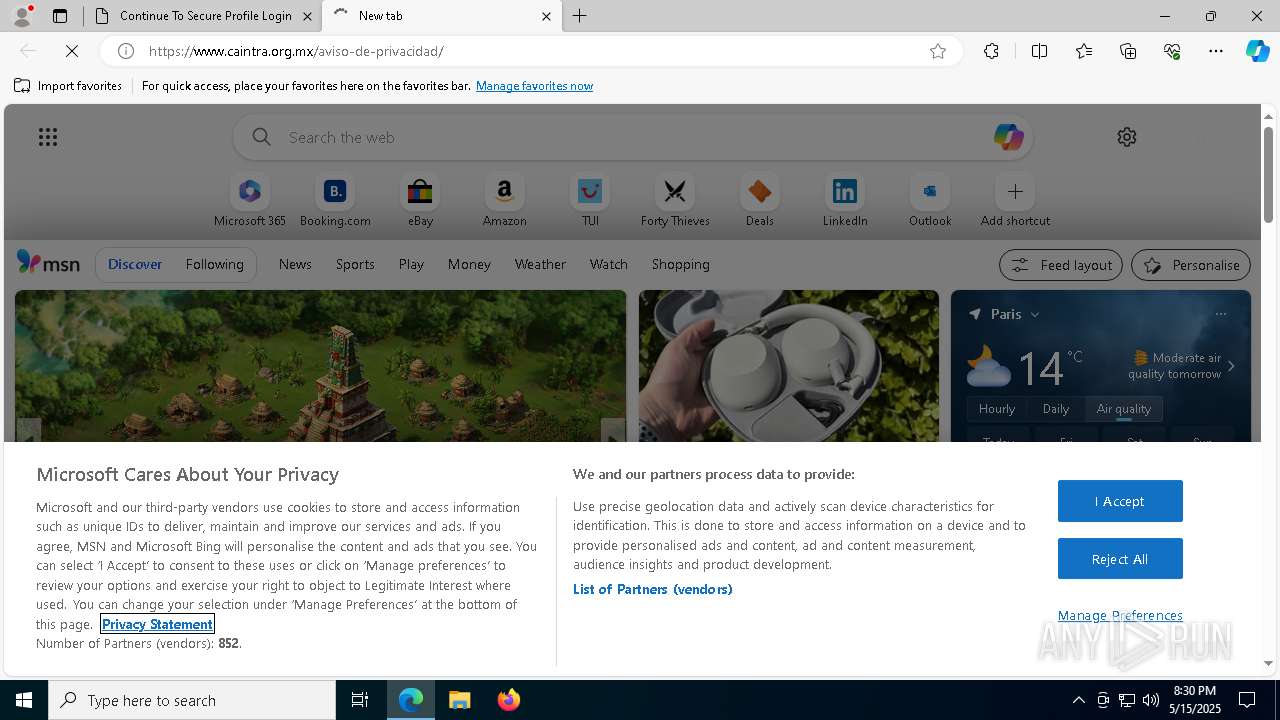Open the Money section
Viewport: 1280px width, 720px height.
[x=469, y=264]
